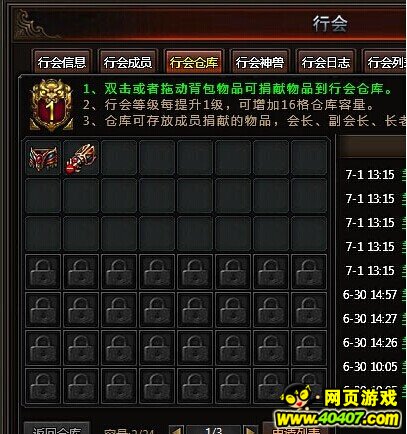Click first locked slot in fourth row

43,272
